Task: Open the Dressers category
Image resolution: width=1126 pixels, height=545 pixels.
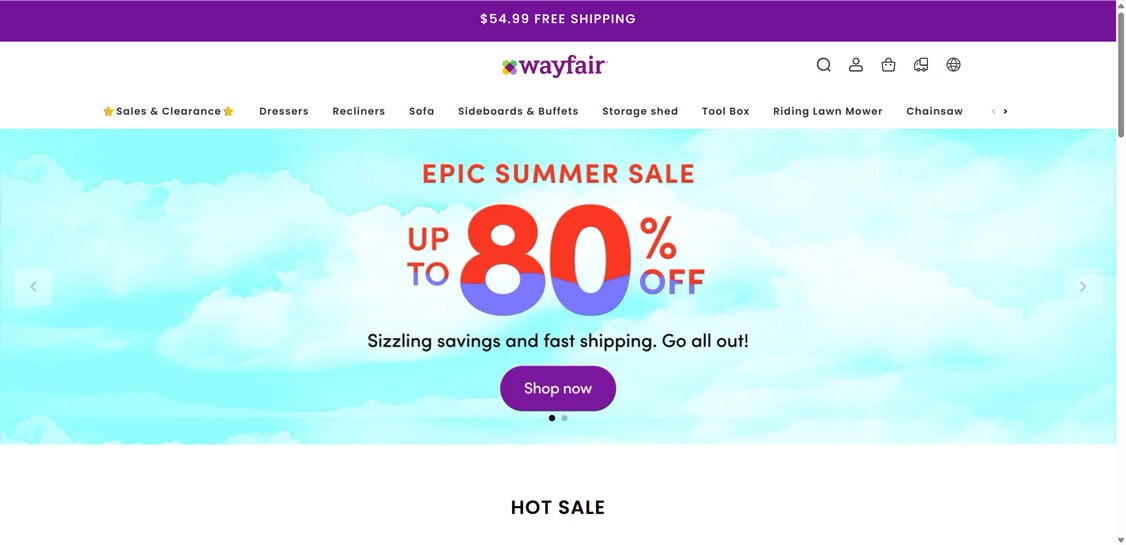Action: click(x=284, y=111)
